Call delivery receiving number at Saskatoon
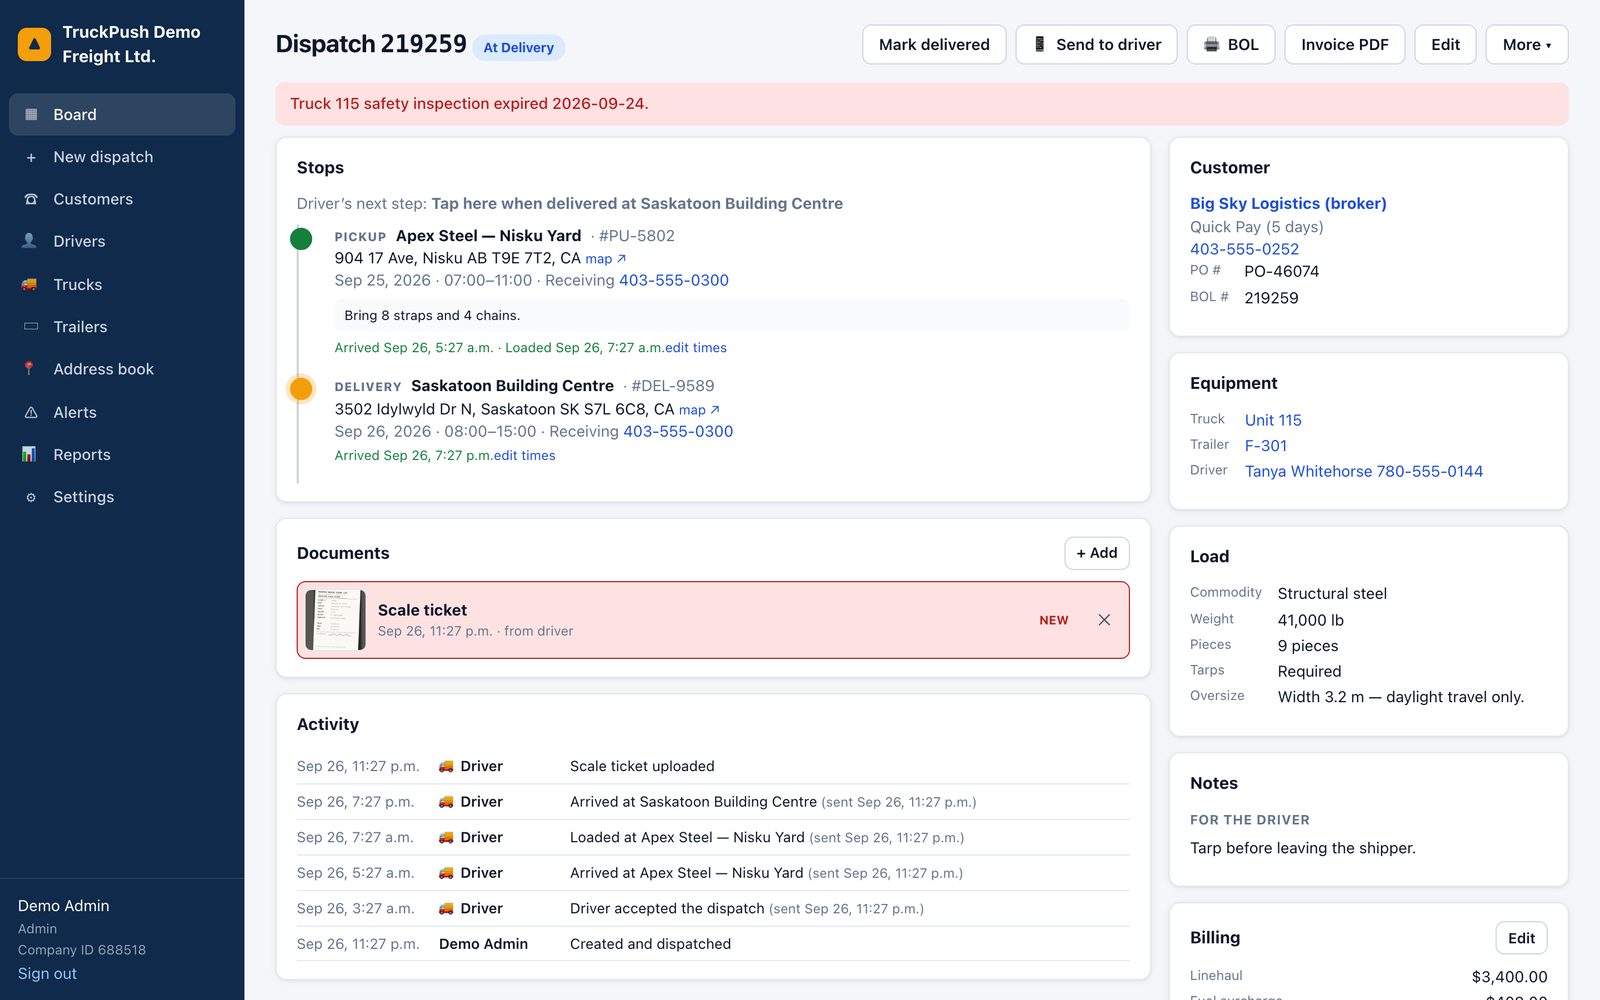The image size is (1600, 1000). coord(678,431)
